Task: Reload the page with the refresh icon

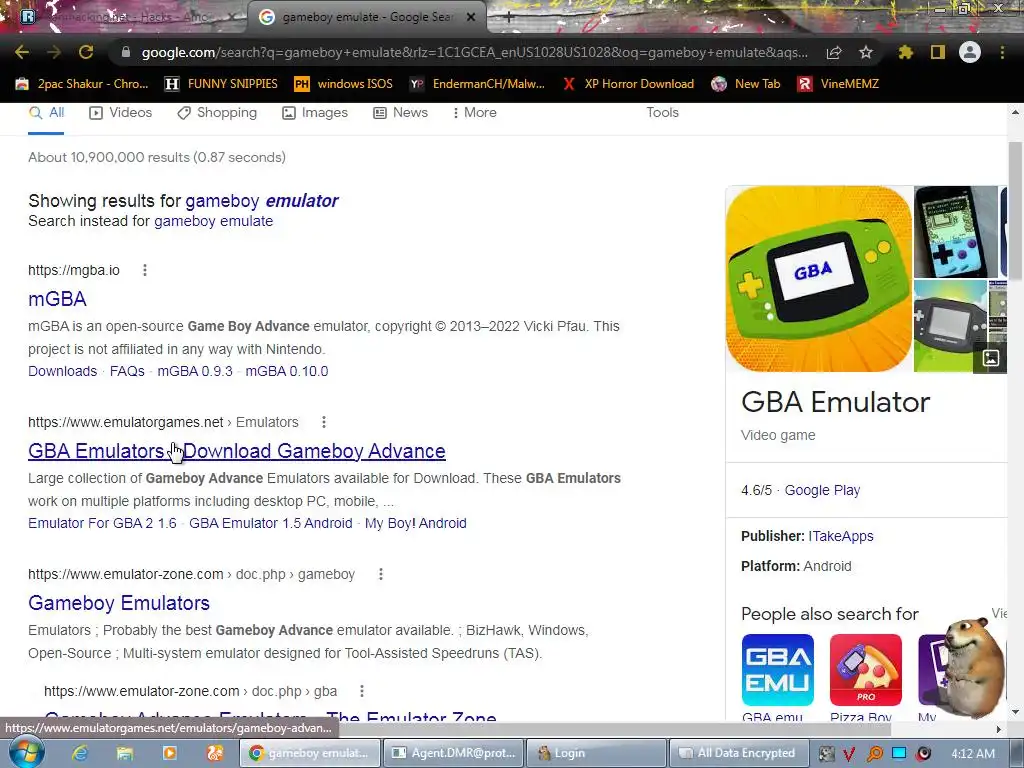Action: tap(86, 52)
